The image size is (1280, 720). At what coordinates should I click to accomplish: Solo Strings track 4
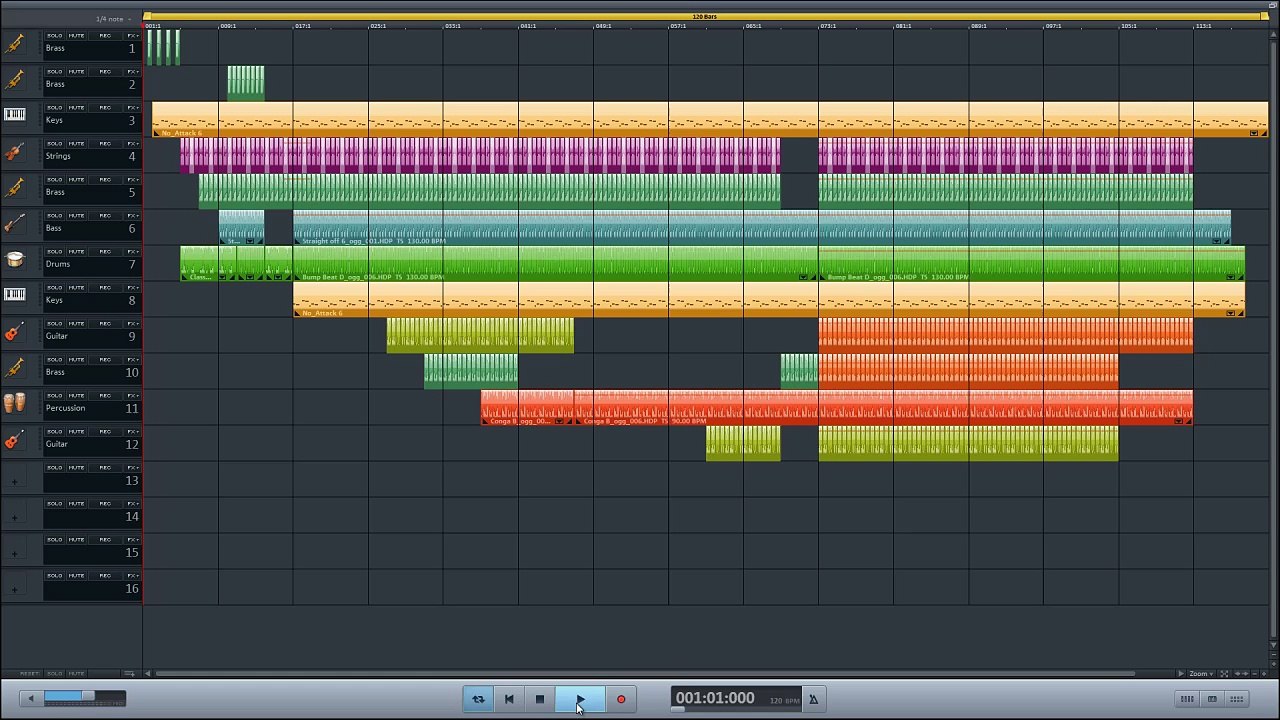point(55,144)
